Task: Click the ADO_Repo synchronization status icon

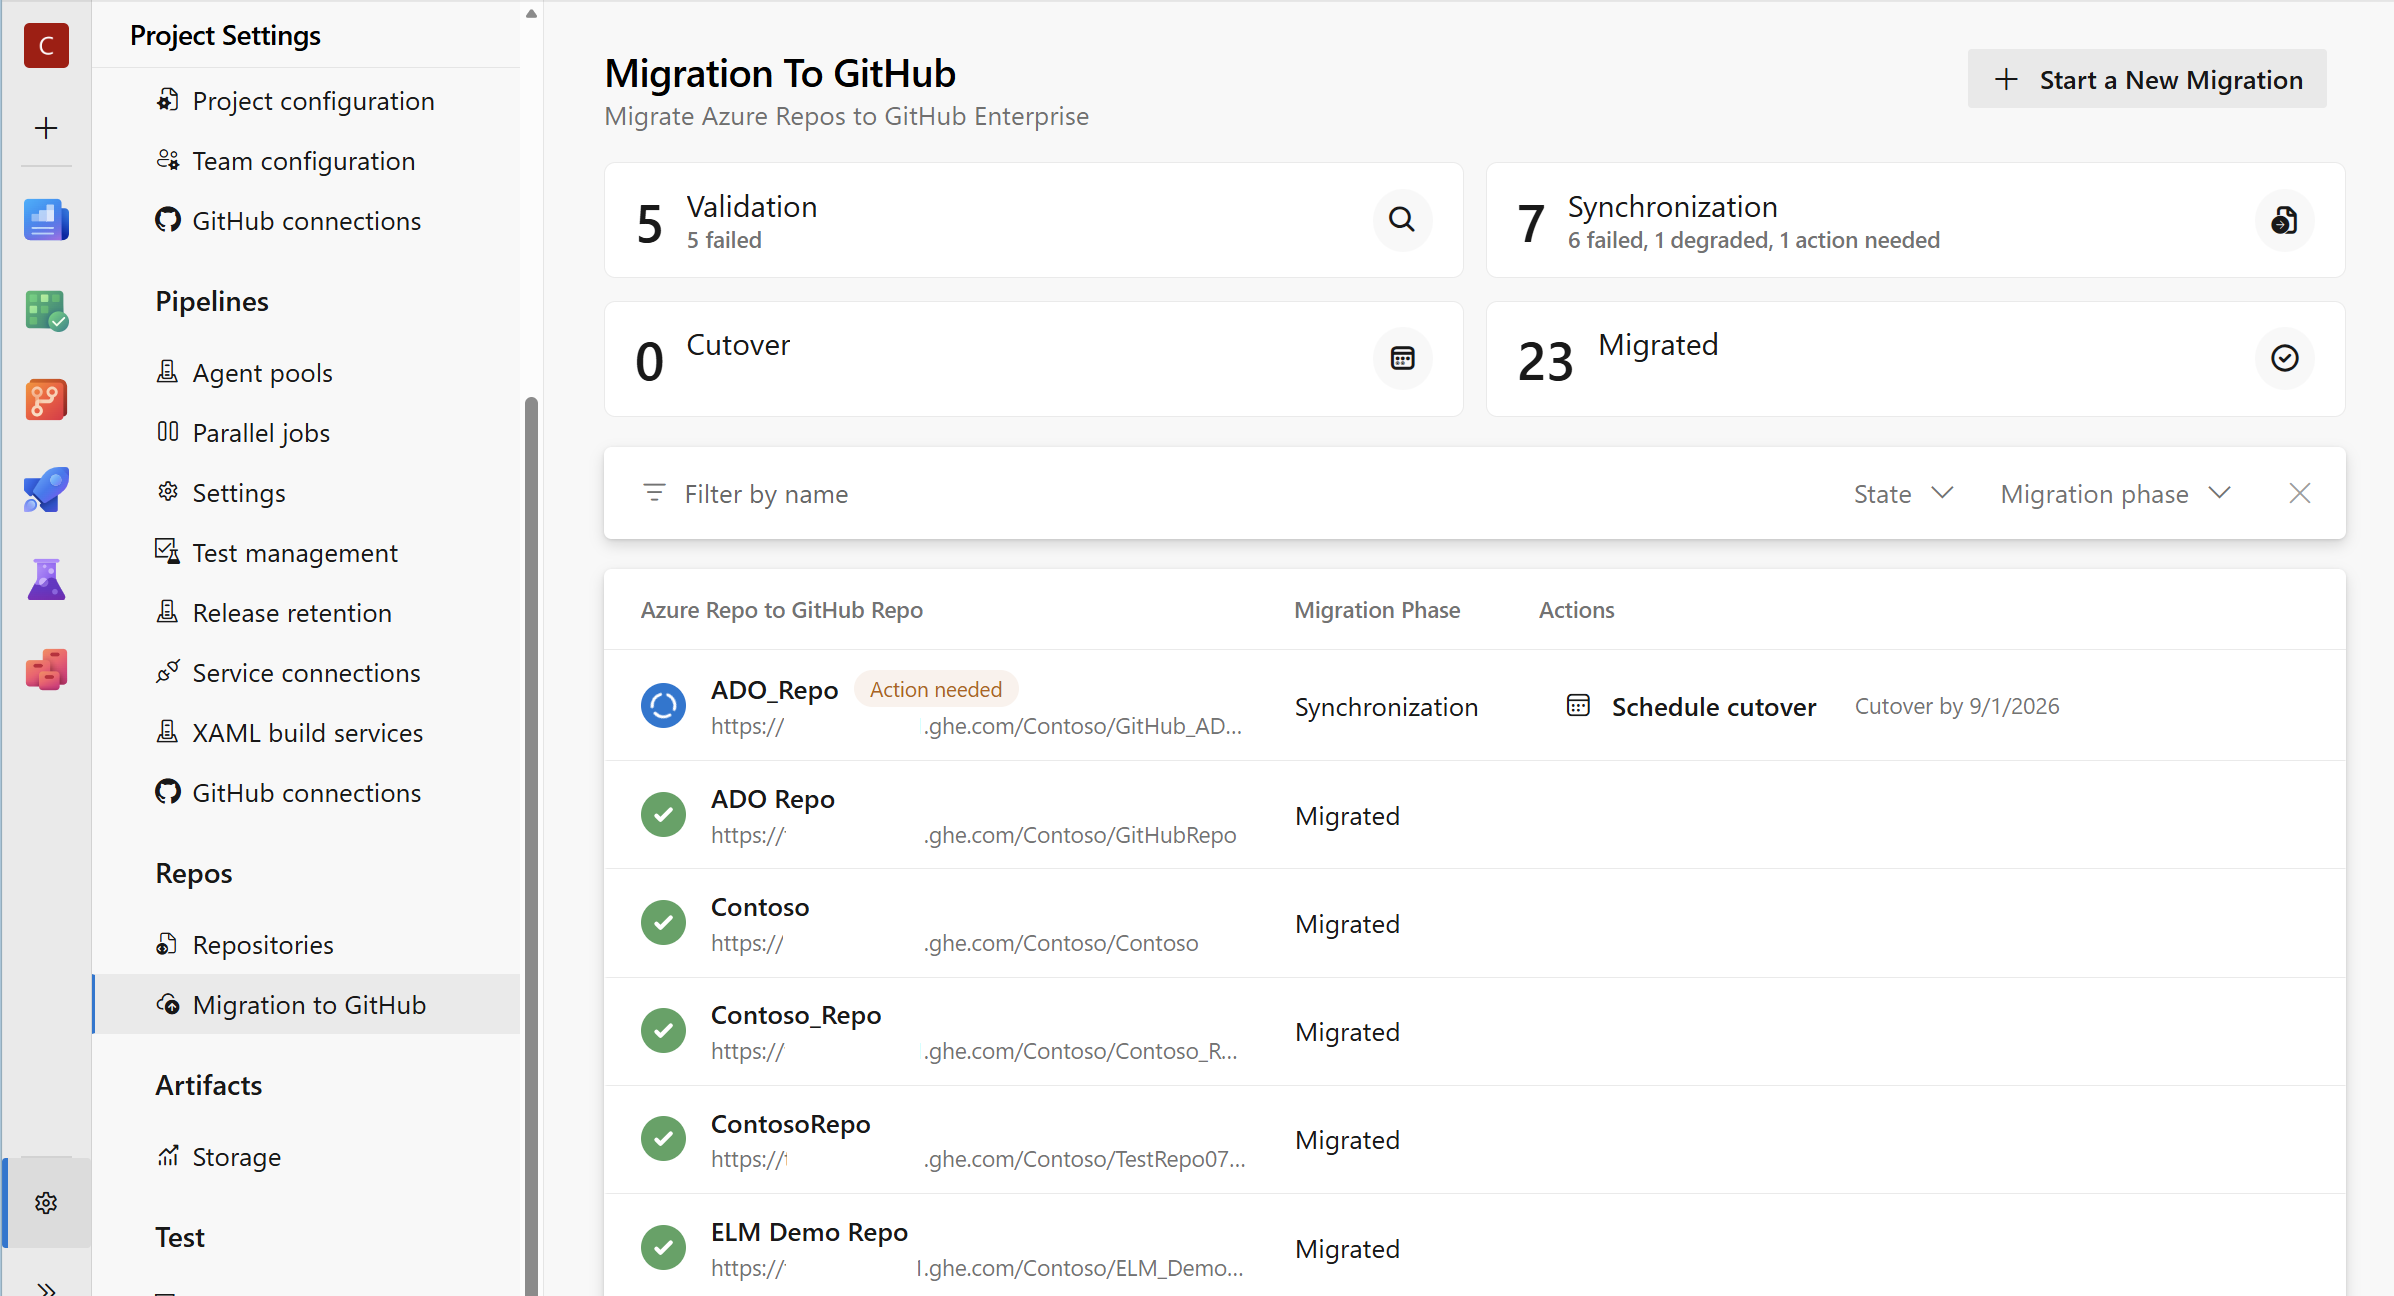Action: [663, 706]
